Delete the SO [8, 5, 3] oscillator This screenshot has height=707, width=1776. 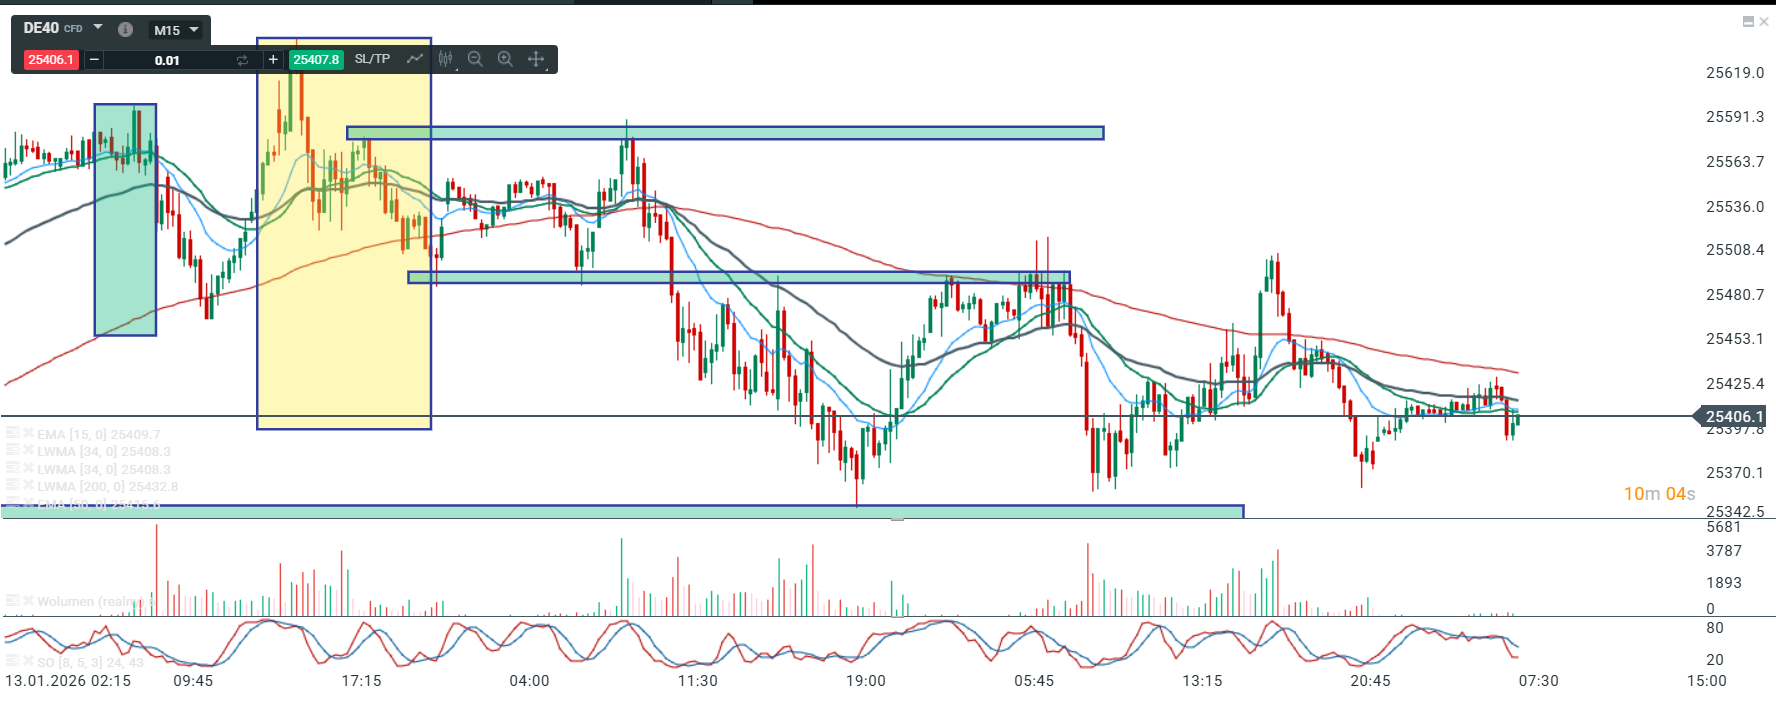(28, 661)
